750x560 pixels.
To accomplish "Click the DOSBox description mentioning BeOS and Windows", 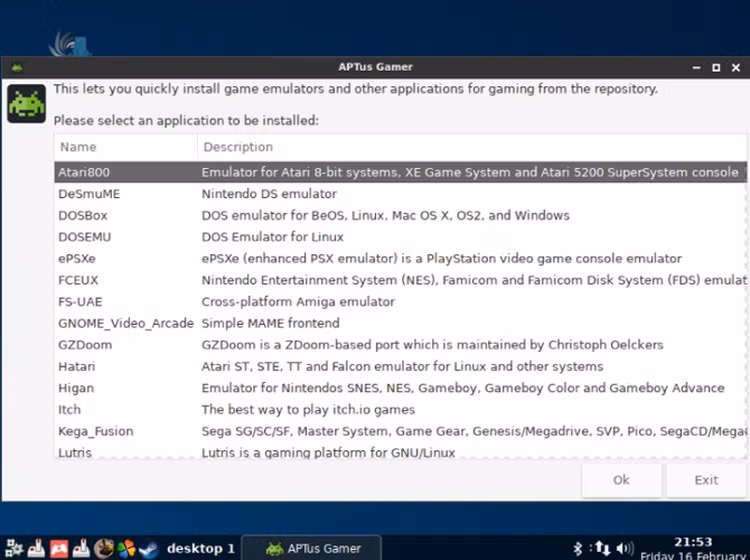I will click(x=386, y=215).
